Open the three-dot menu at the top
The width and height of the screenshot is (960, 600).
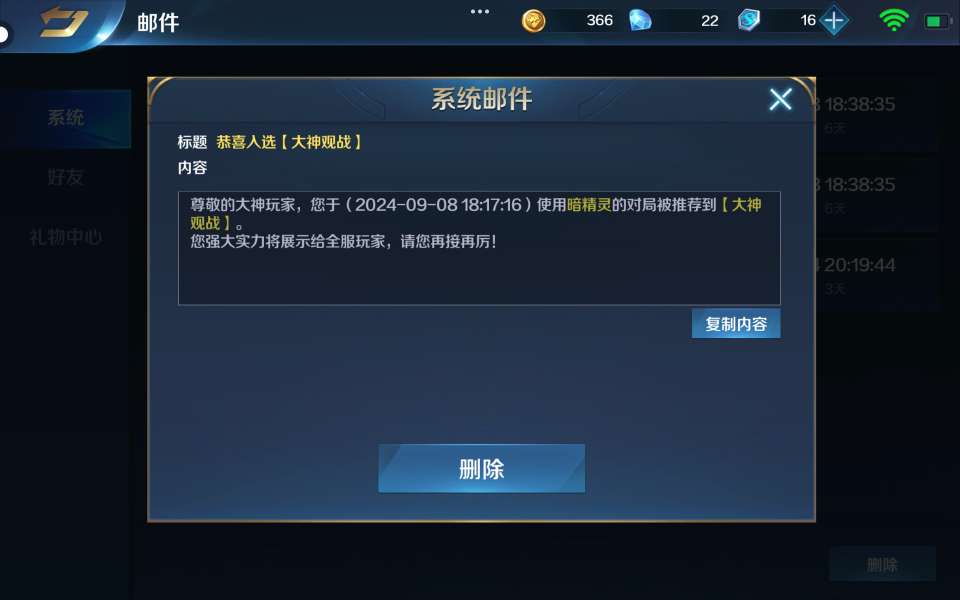coord(479,11)
